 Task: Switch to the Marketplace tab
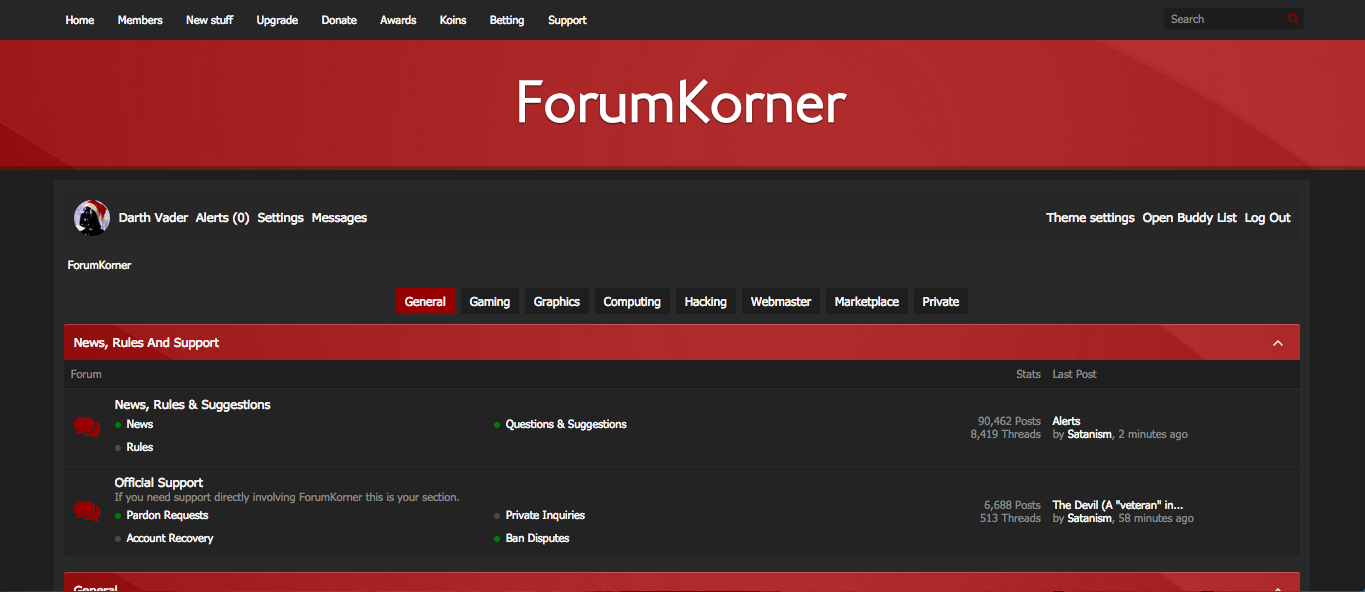(867, 302)
